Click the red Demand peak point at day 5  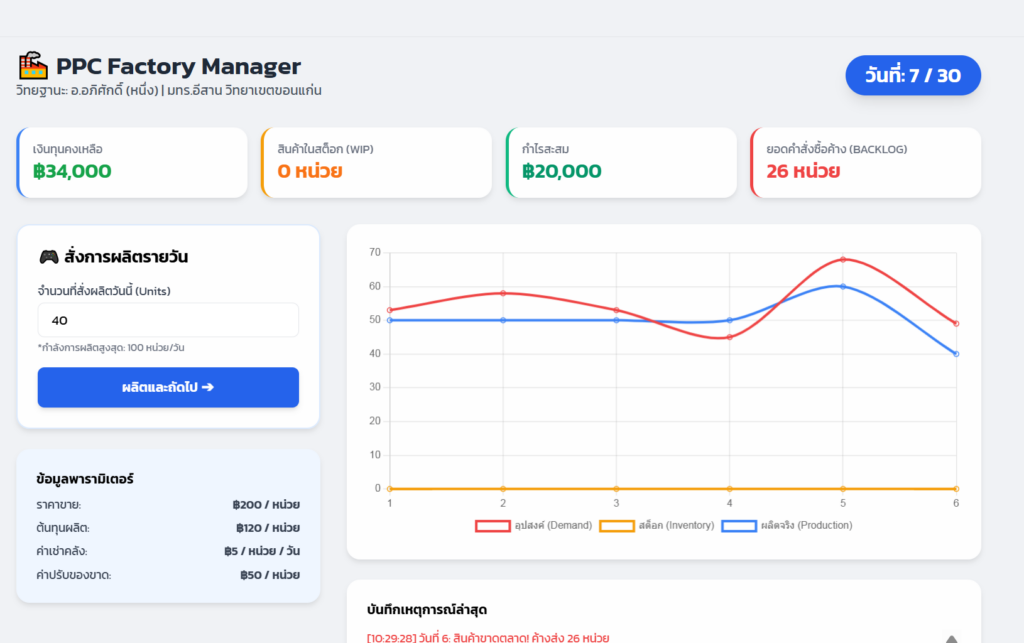[843, 260]
